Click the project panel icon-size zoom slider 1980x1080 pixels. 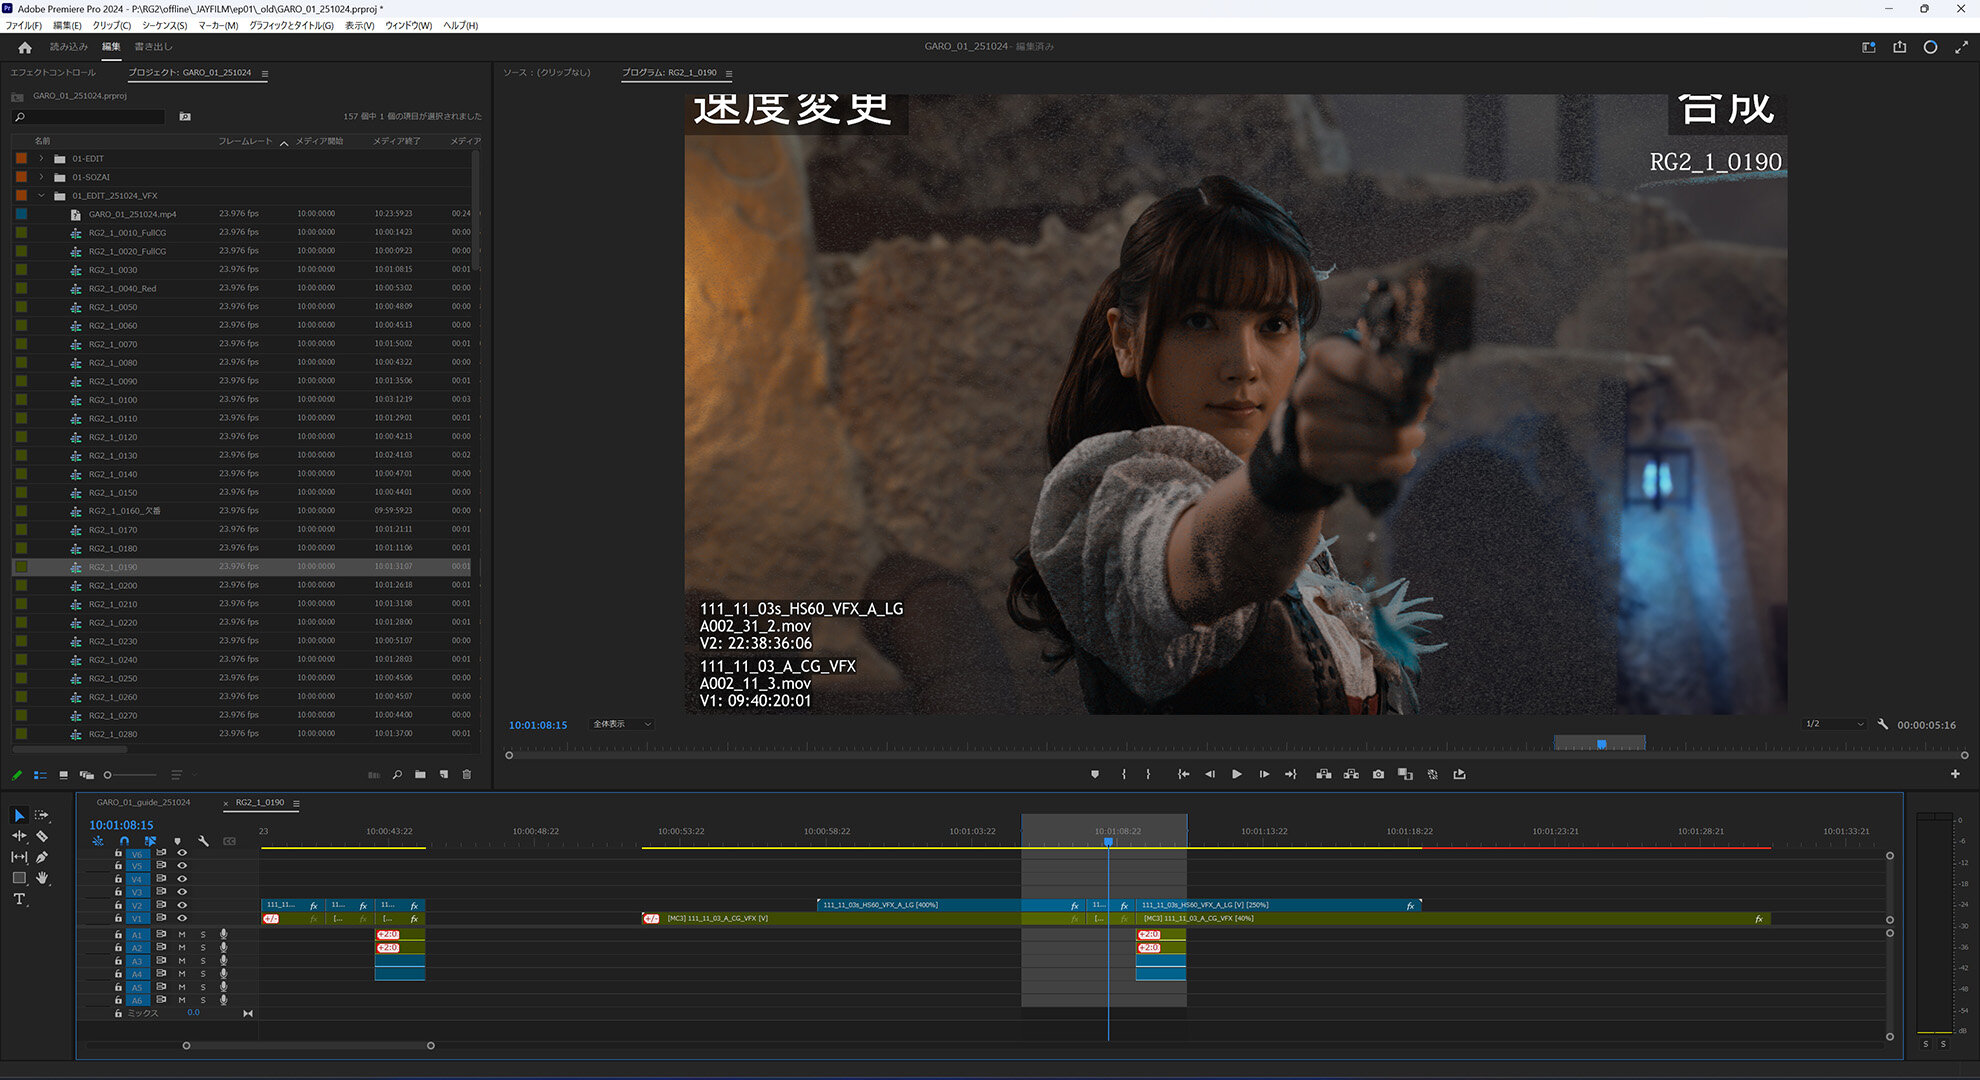click(x=108, y=775)
